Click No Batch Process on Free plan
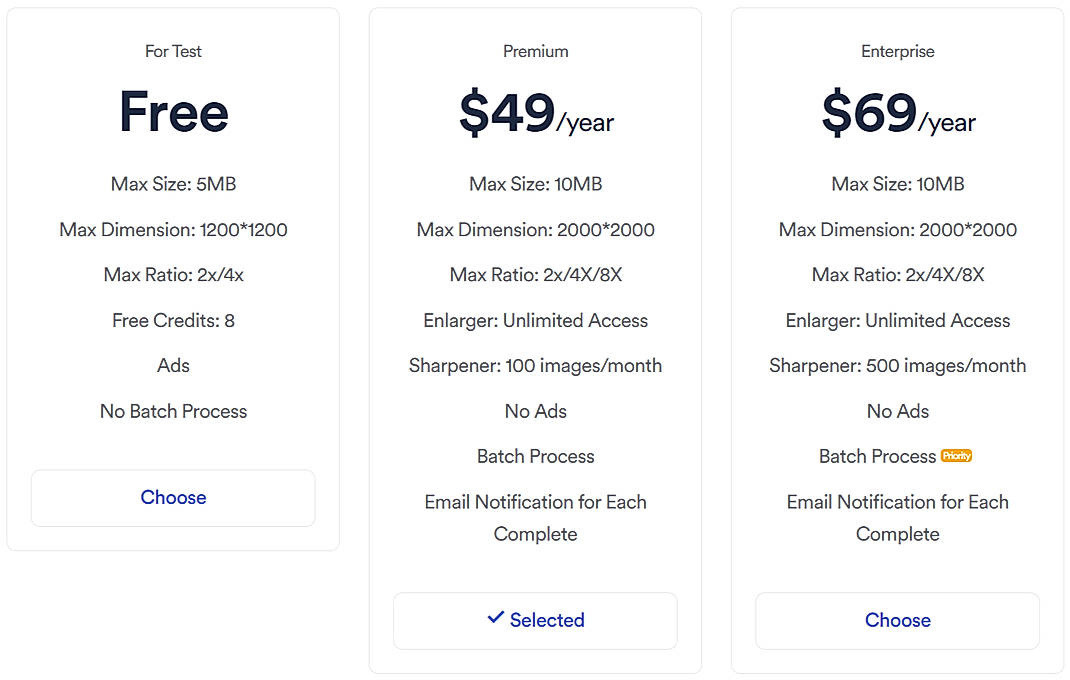Viewport: 1070px width, 680px height. pyautogui.click(x=173, y=411)
